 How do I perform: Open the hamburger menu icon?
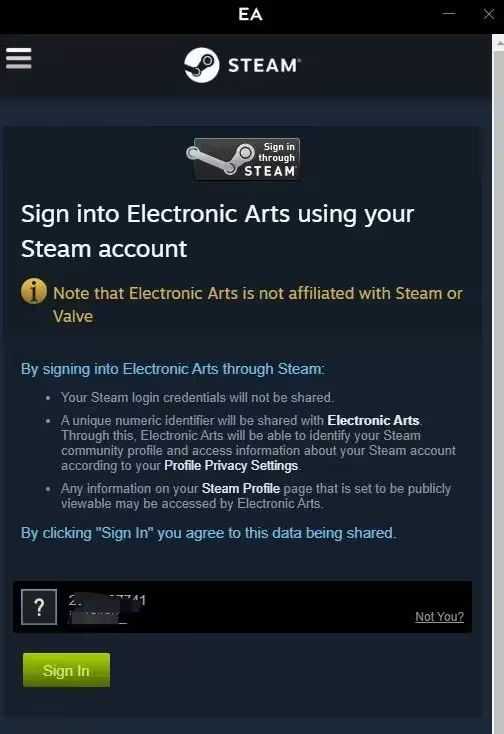pyautogui.click(x=19, y=58)
